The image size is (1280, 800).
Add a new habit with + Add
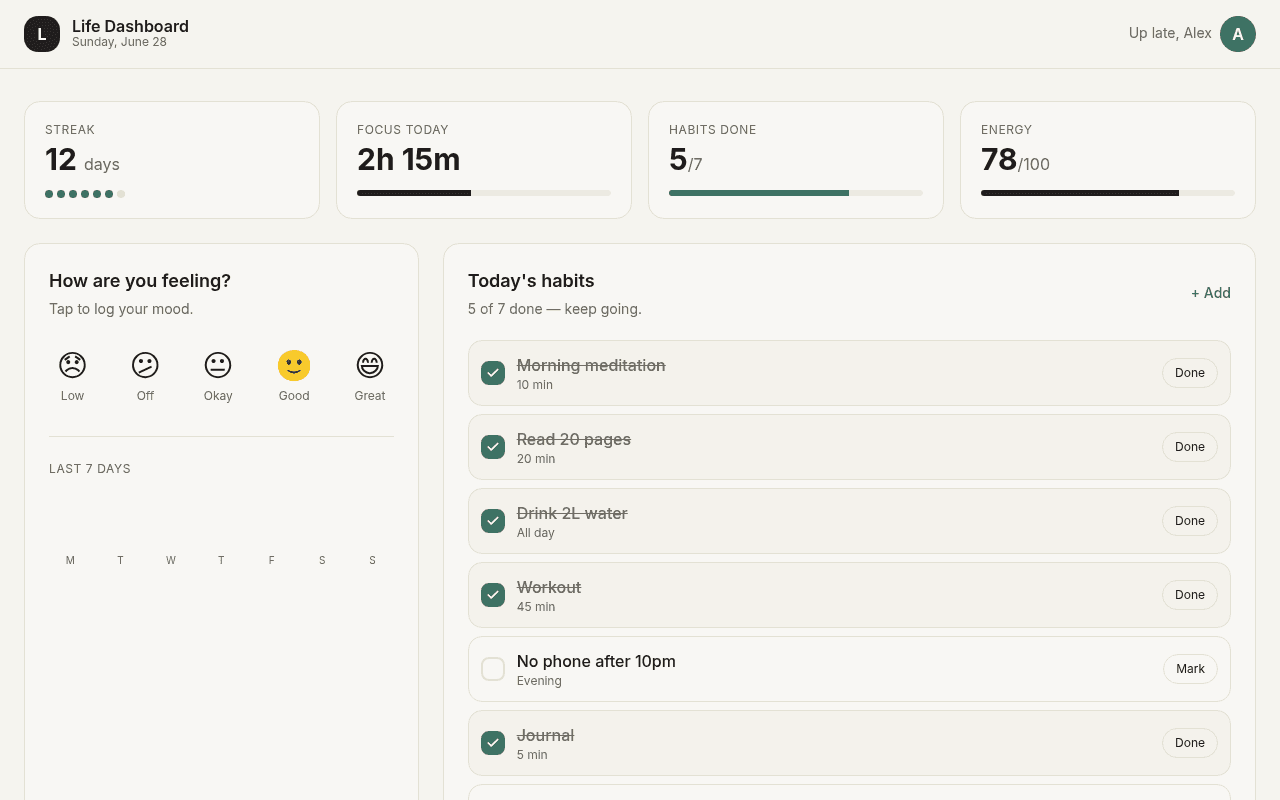pos(1210,293)
